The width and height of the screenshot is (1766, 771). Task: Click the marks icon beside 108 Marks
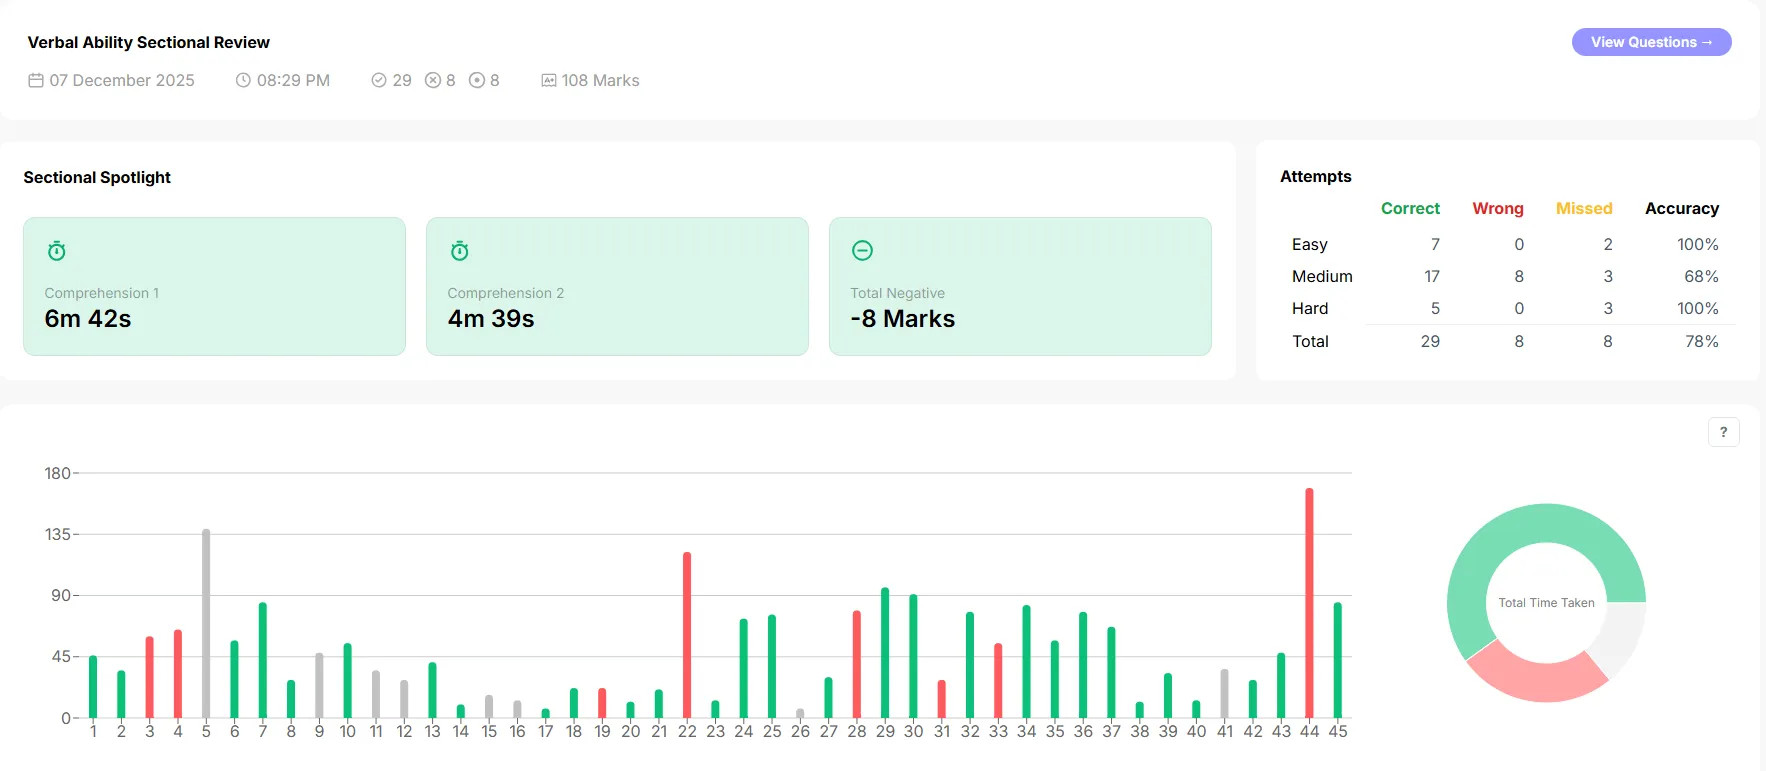(549, 80)
